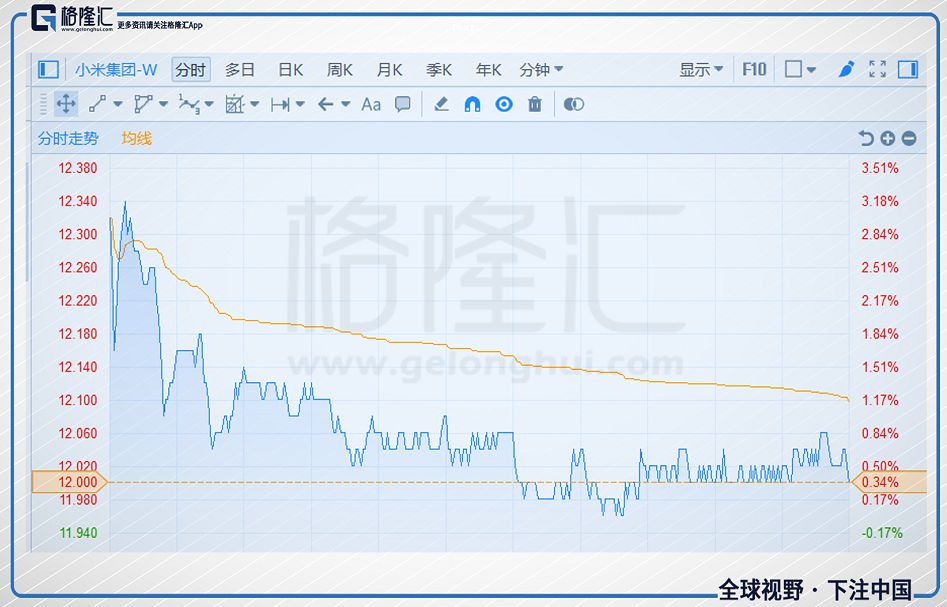Open the range marker dropdown arrow

click(x=300, y=104)
